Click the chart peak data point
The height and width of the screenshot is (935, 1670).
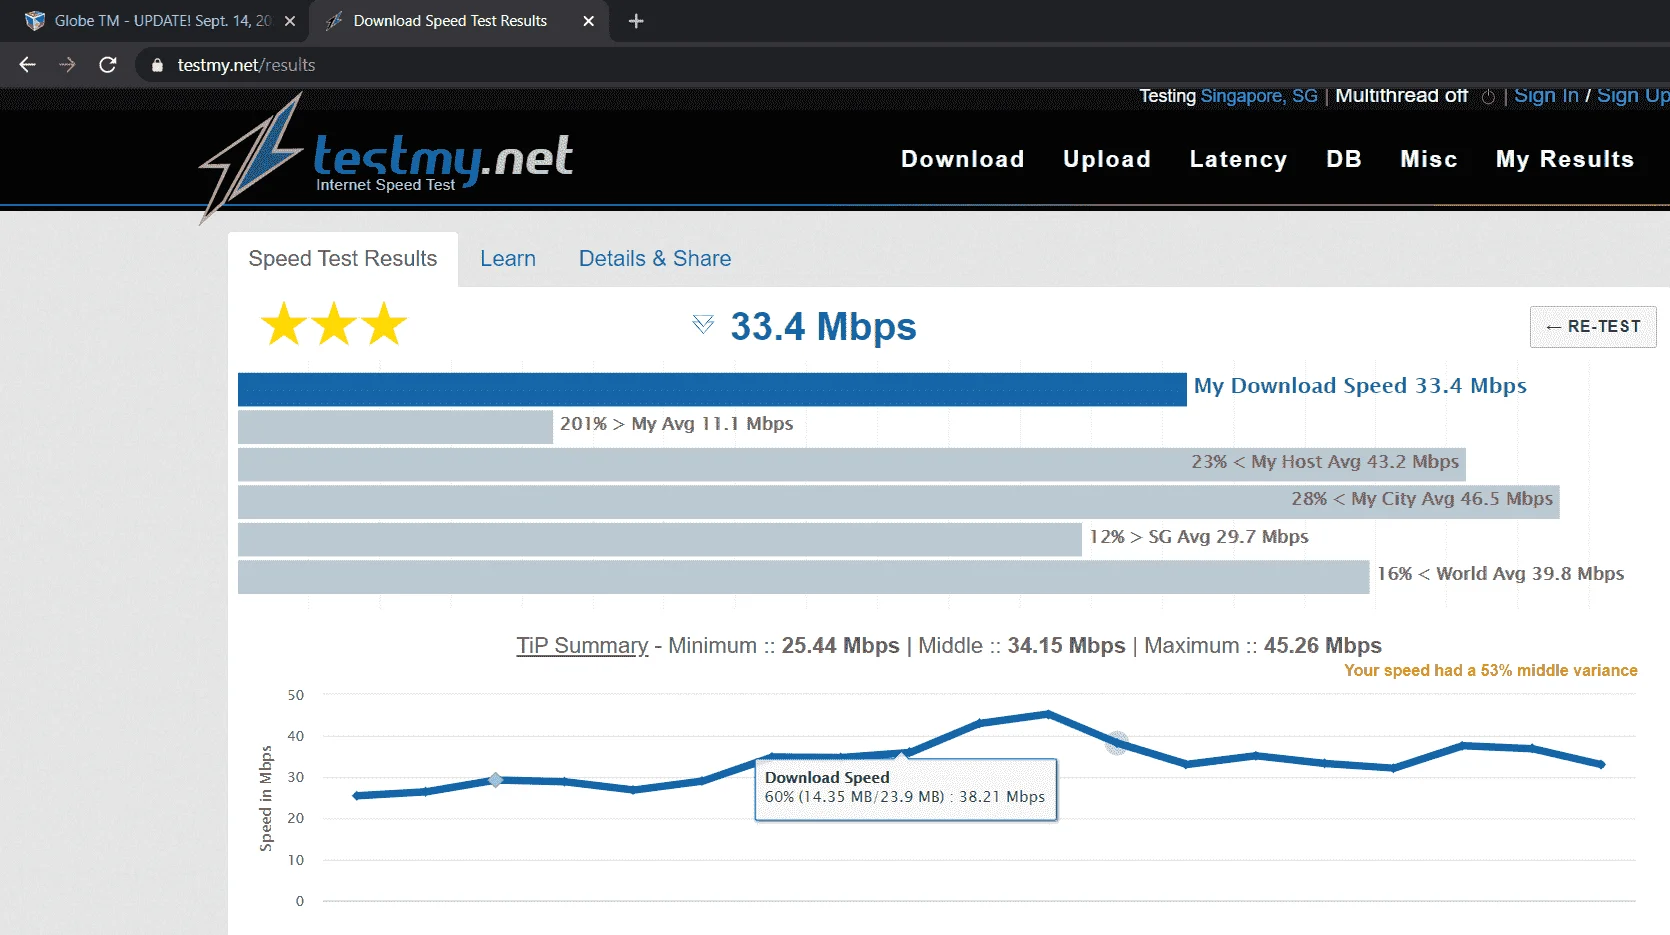coord(1048,714)
